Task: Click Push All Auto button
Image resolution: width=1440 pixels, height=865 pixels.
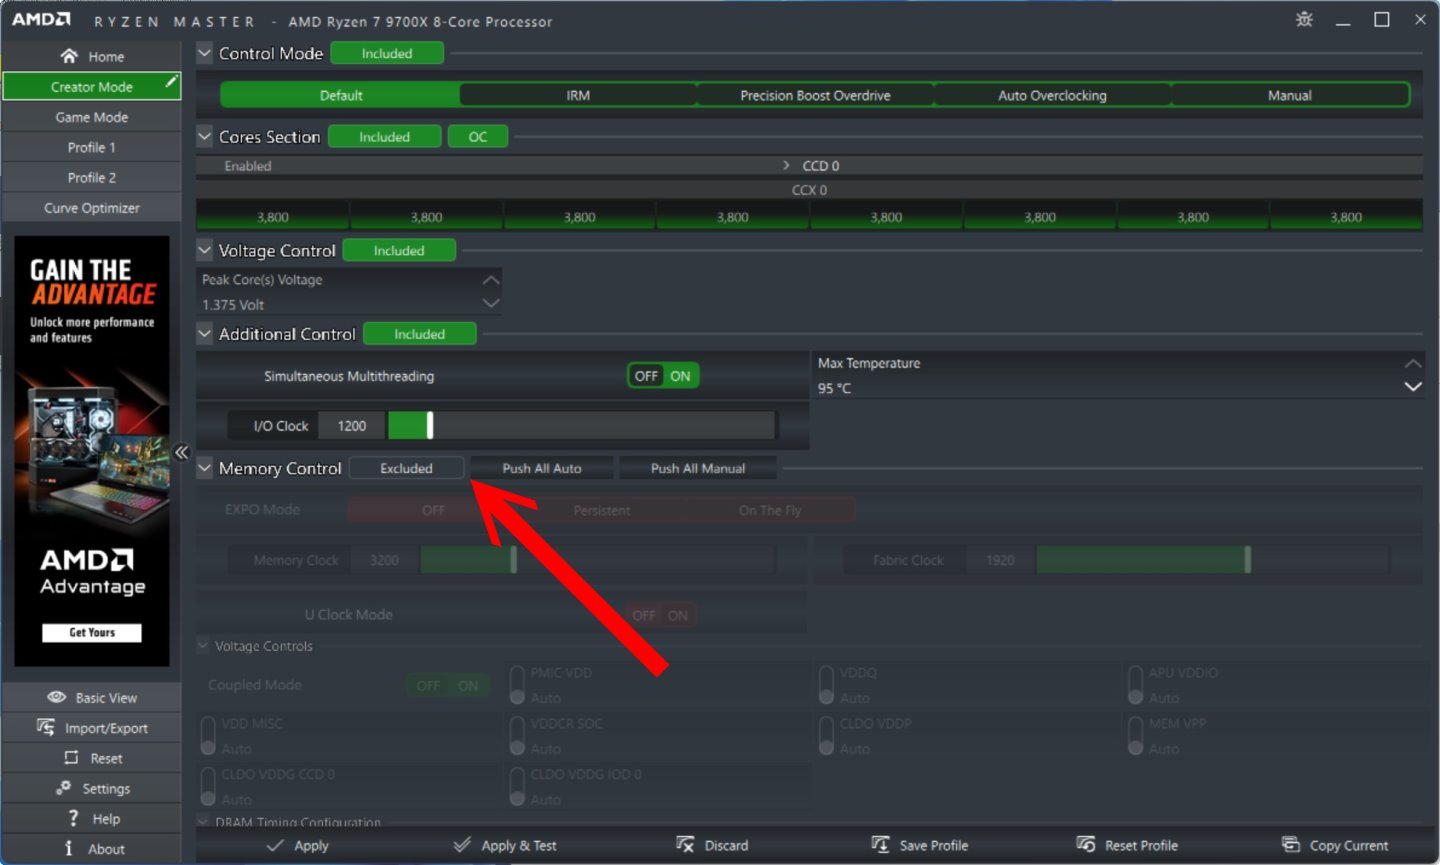Action: pos(542,468)
